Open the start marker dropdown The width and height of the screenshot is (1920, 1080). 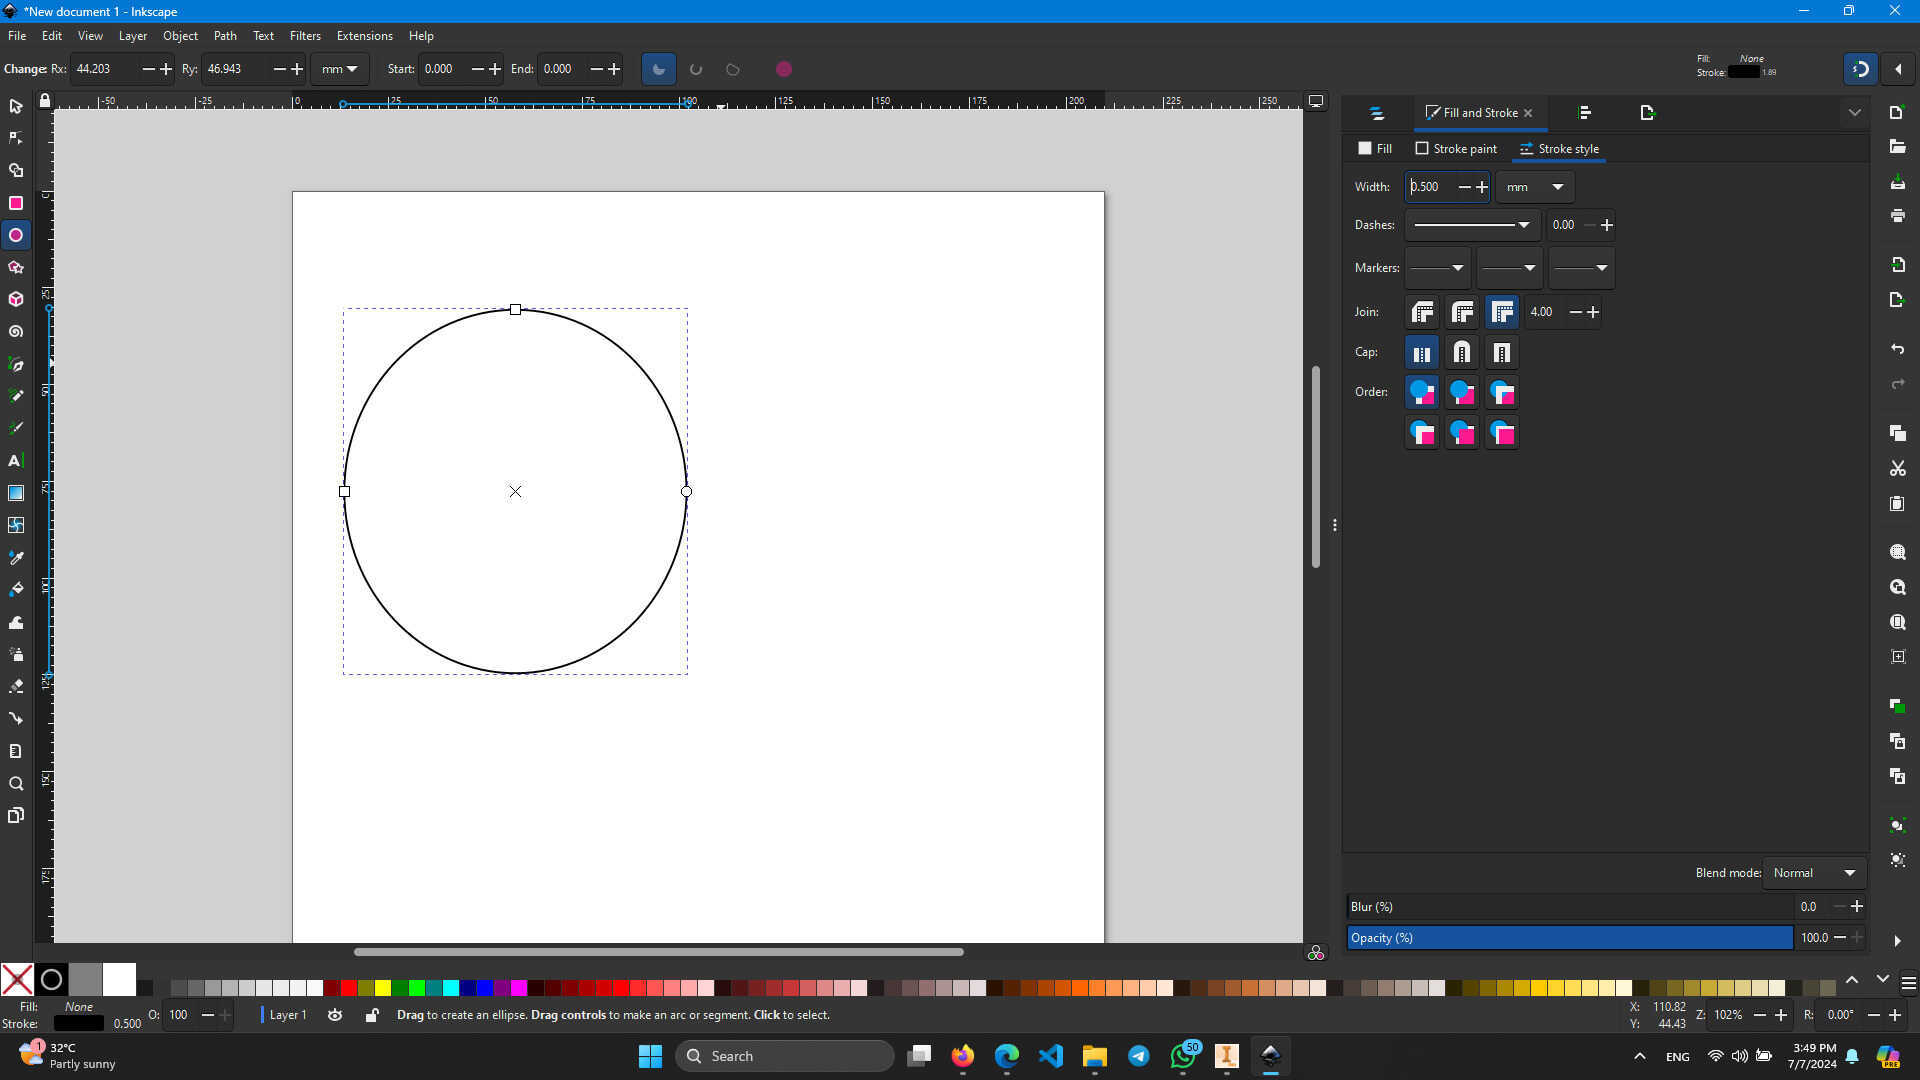pyautogui.click(x=1437, y=268)
